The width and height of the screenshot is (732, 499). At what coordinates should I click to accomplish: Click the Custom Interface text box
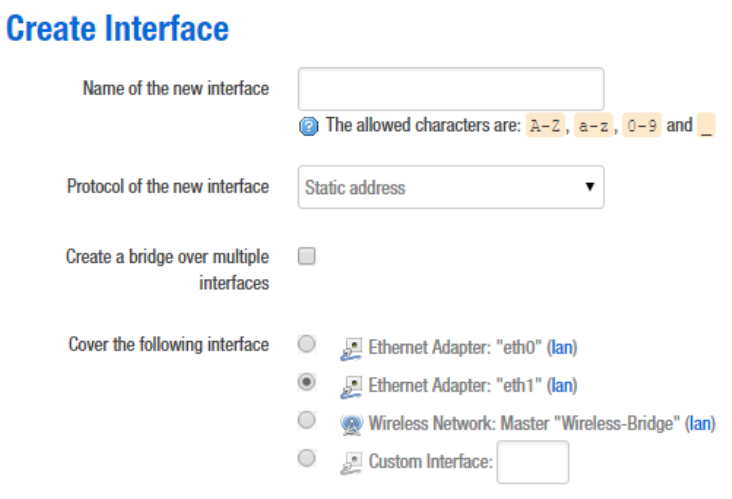(x=532, y=462)
